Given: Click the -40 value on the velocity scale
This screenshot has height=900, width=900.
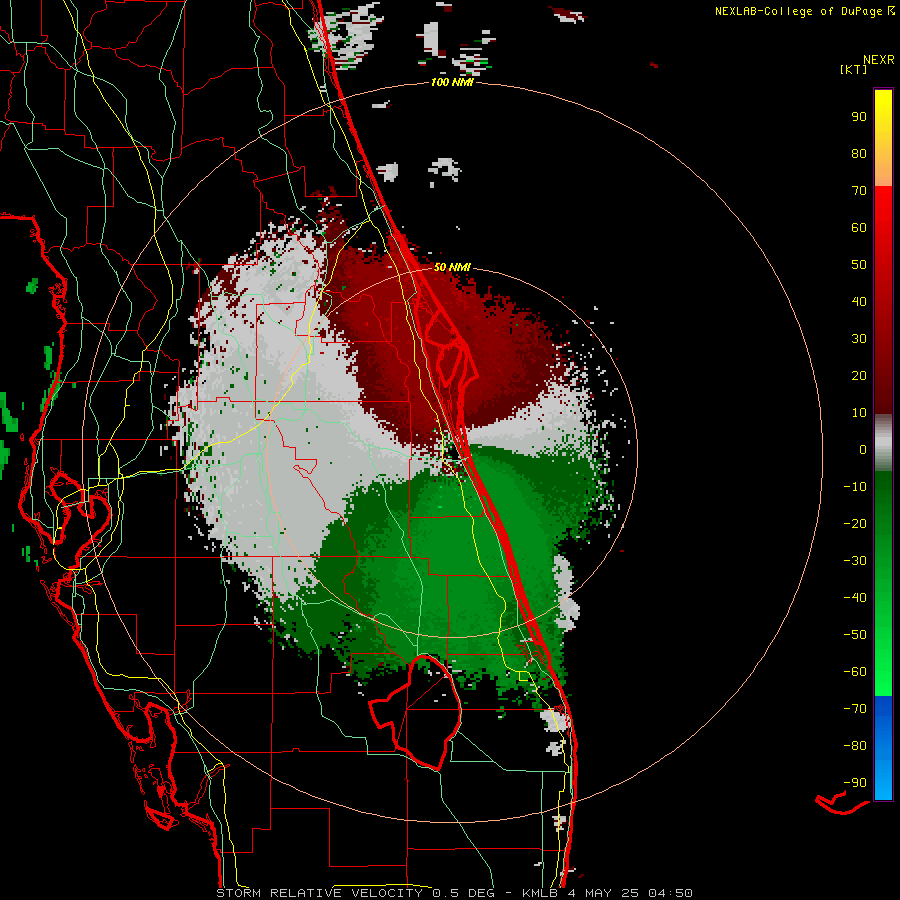Looking at the screenshot, I should [x=855, y=598].
